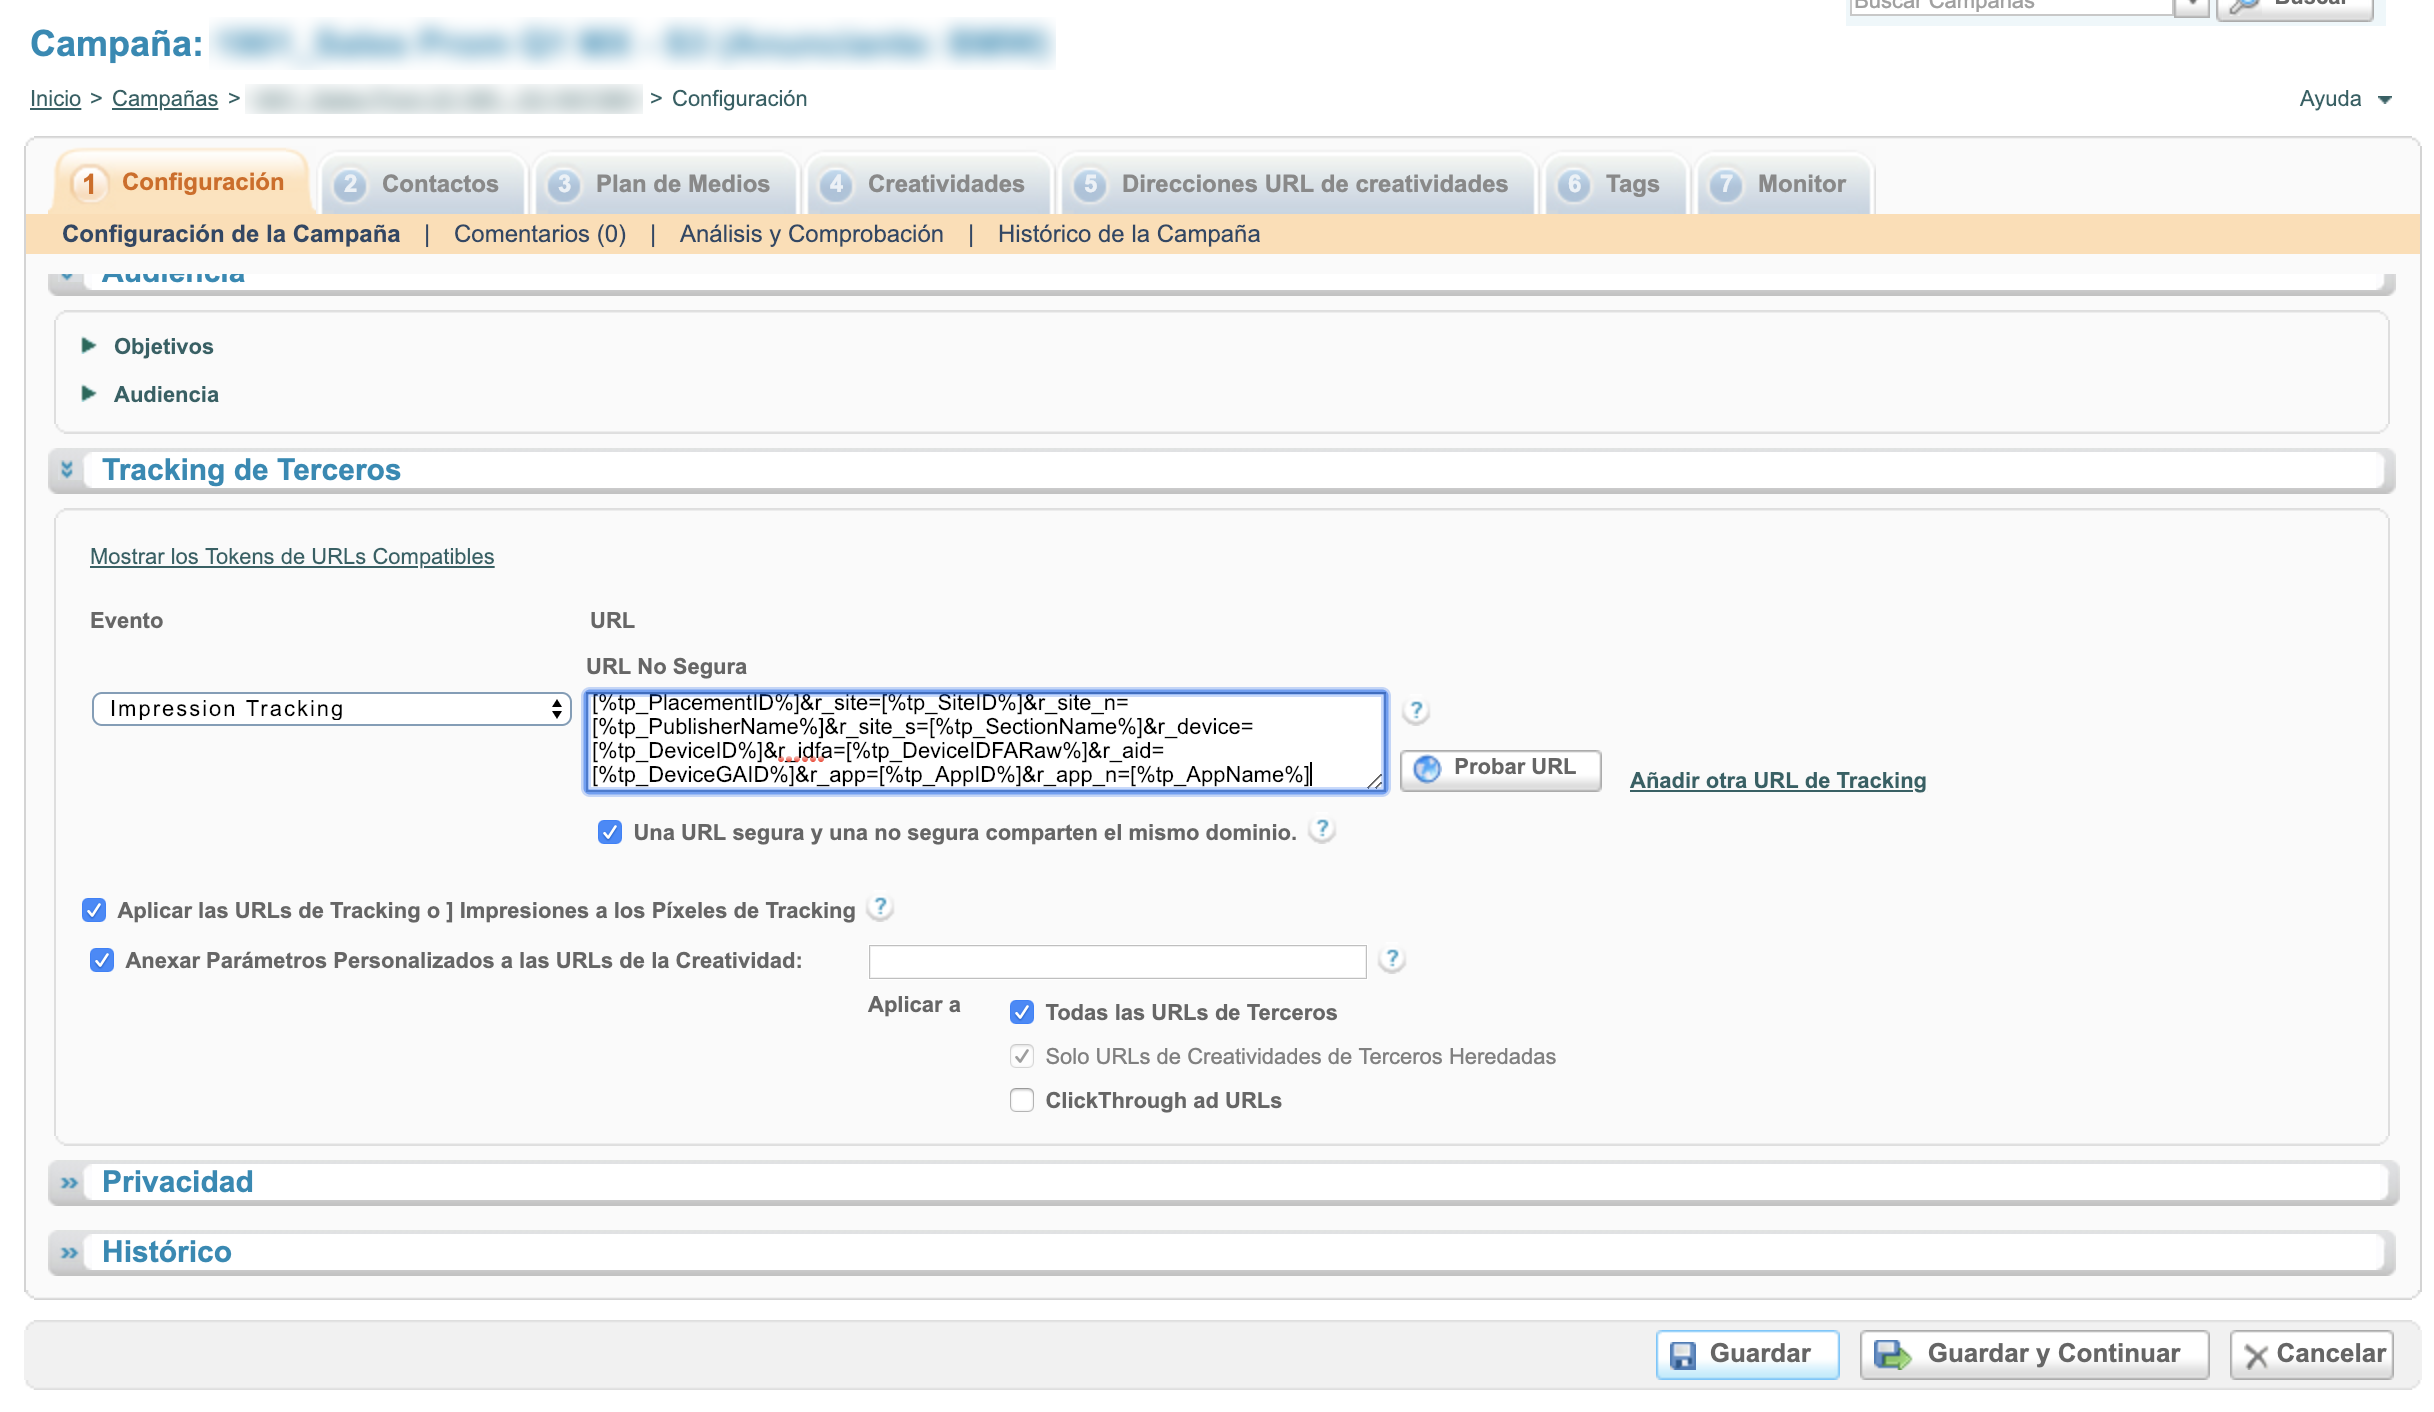
Task: Click Guardar y Continuar button
Action: click(2035, 1355)
